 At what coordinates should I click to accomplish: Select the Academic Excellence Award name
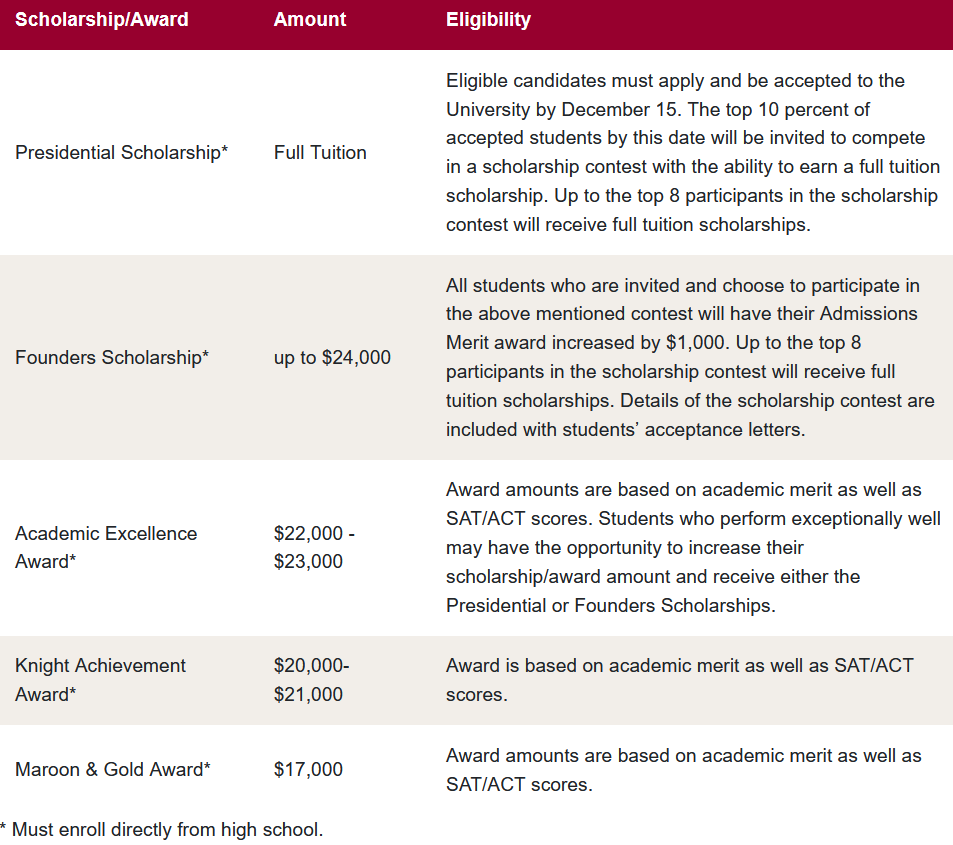[x=106, y=547]
